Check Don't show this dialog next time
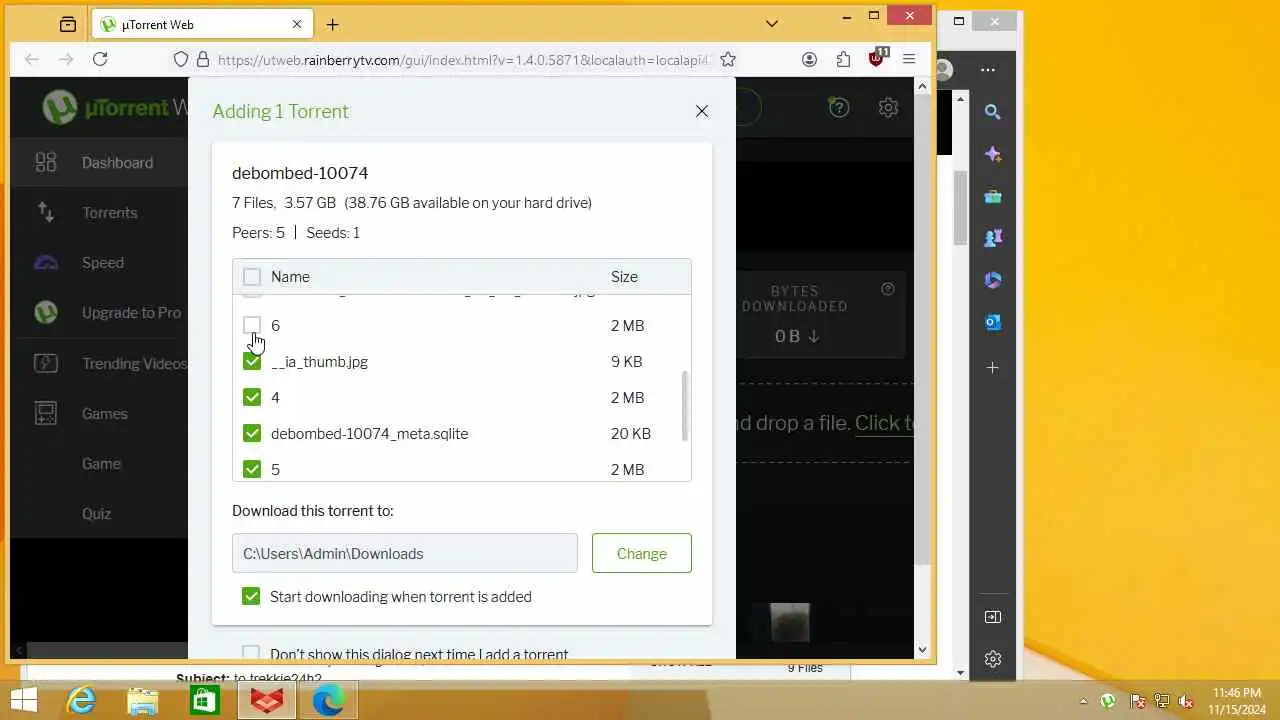 [x=251, y=654]
